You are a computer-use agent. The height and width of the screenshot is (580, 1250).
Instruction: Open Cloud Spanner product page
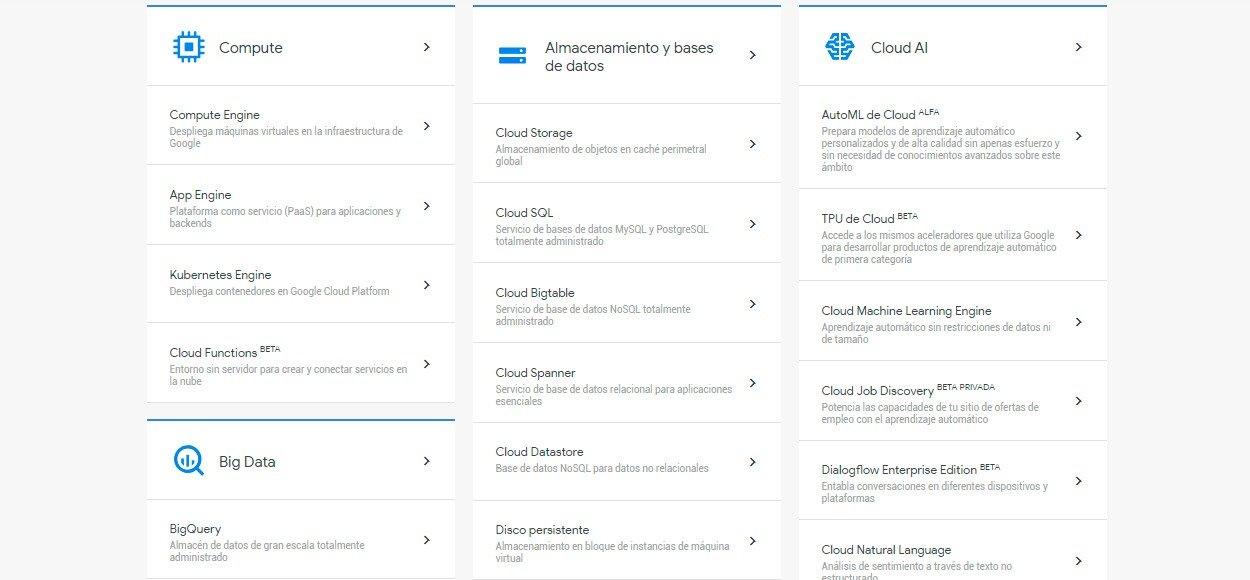(x=535, y=373)
